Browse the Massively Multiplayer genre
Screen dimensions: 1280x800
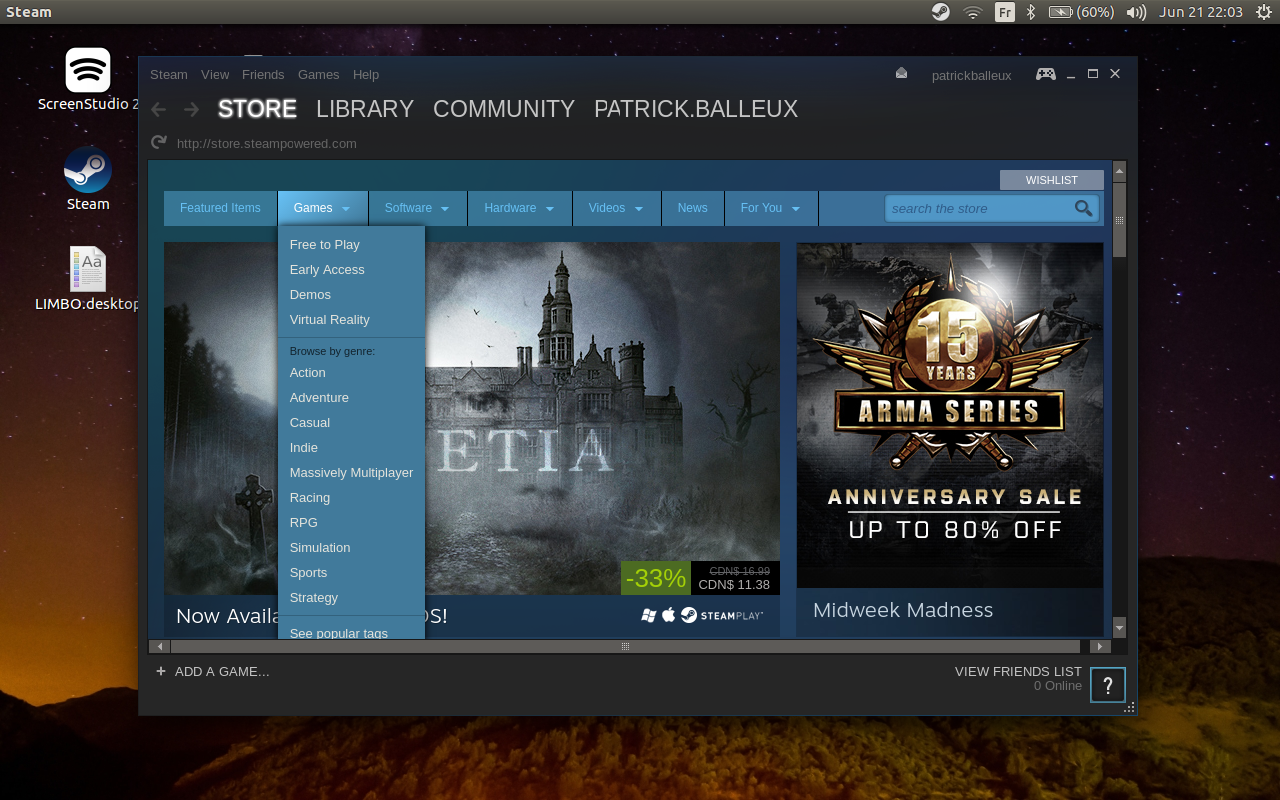click(x=351, y=472)
